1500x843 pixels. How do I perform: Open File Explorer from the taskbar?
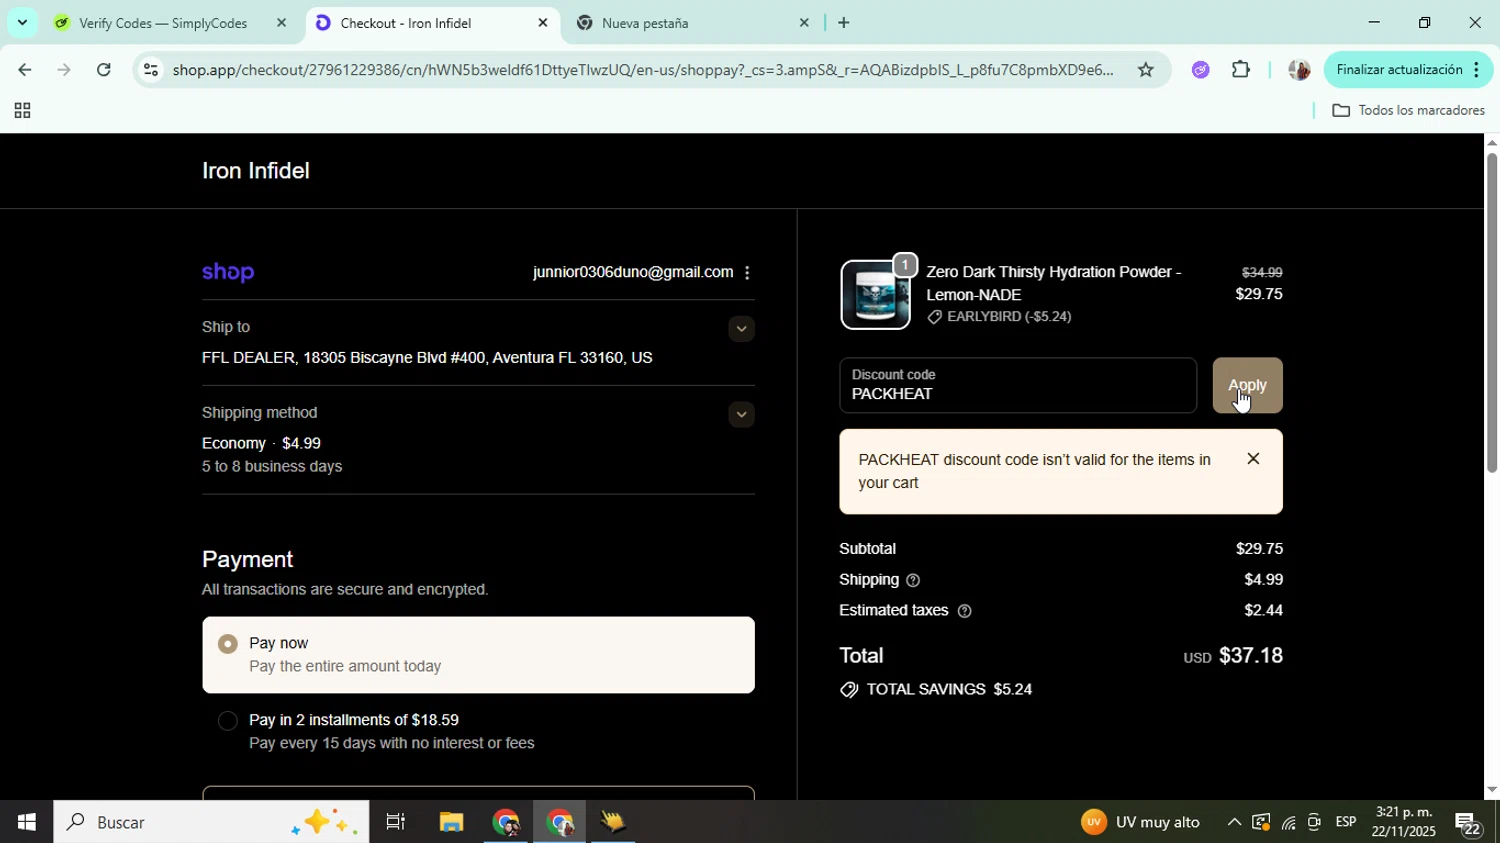451,823
